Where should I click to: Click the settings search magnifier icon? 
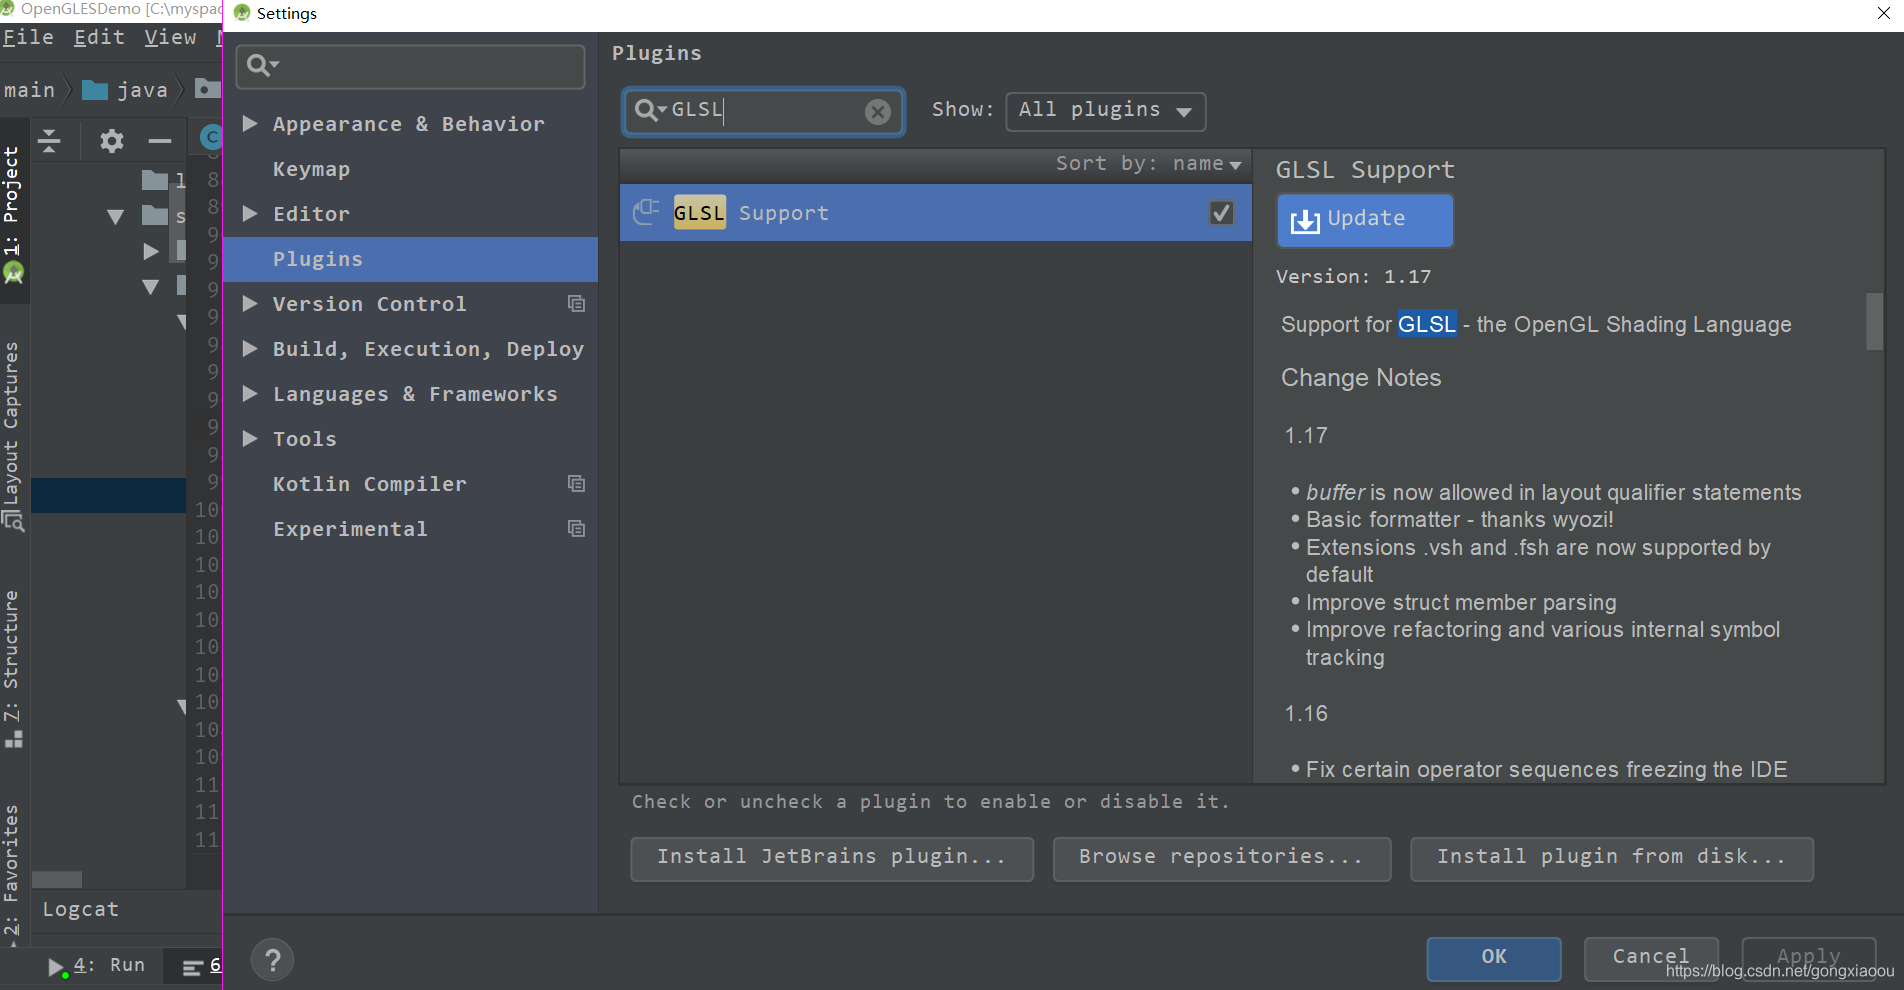262,66
